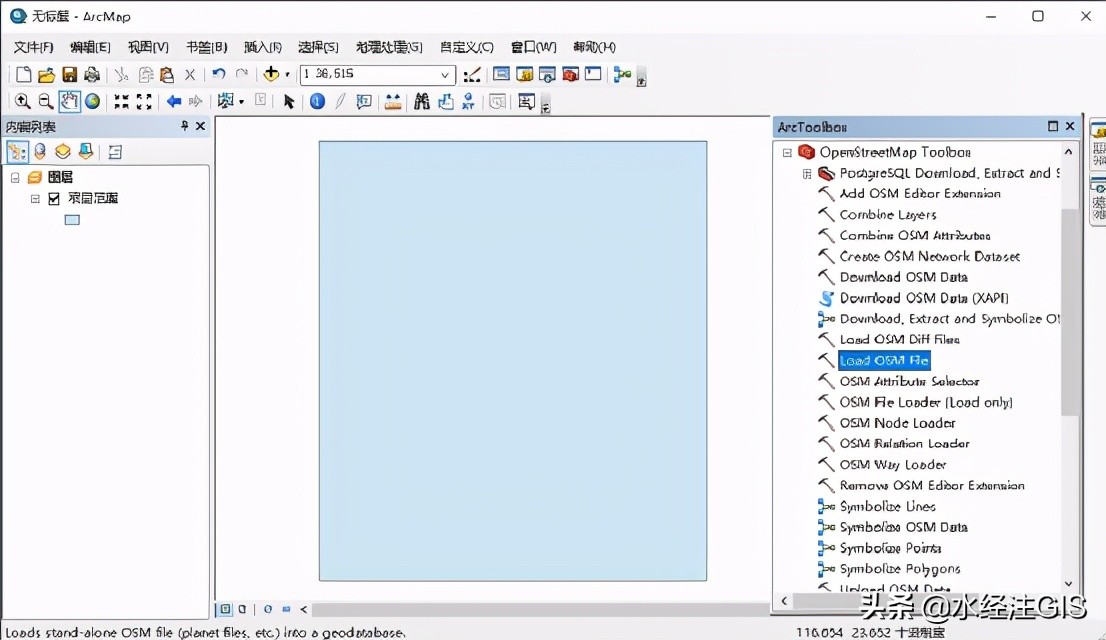
Task: Open the map scale dropdown
Action: click(x=444, y=75)
